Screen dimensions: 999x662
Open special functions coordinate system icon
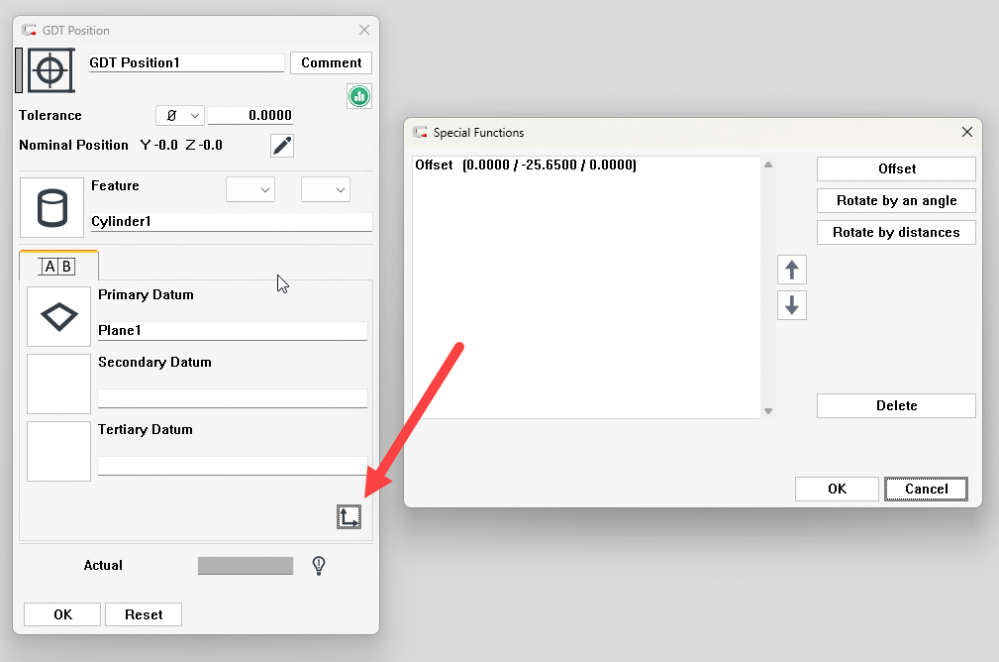pyautogui.click(x=349, y=517)
